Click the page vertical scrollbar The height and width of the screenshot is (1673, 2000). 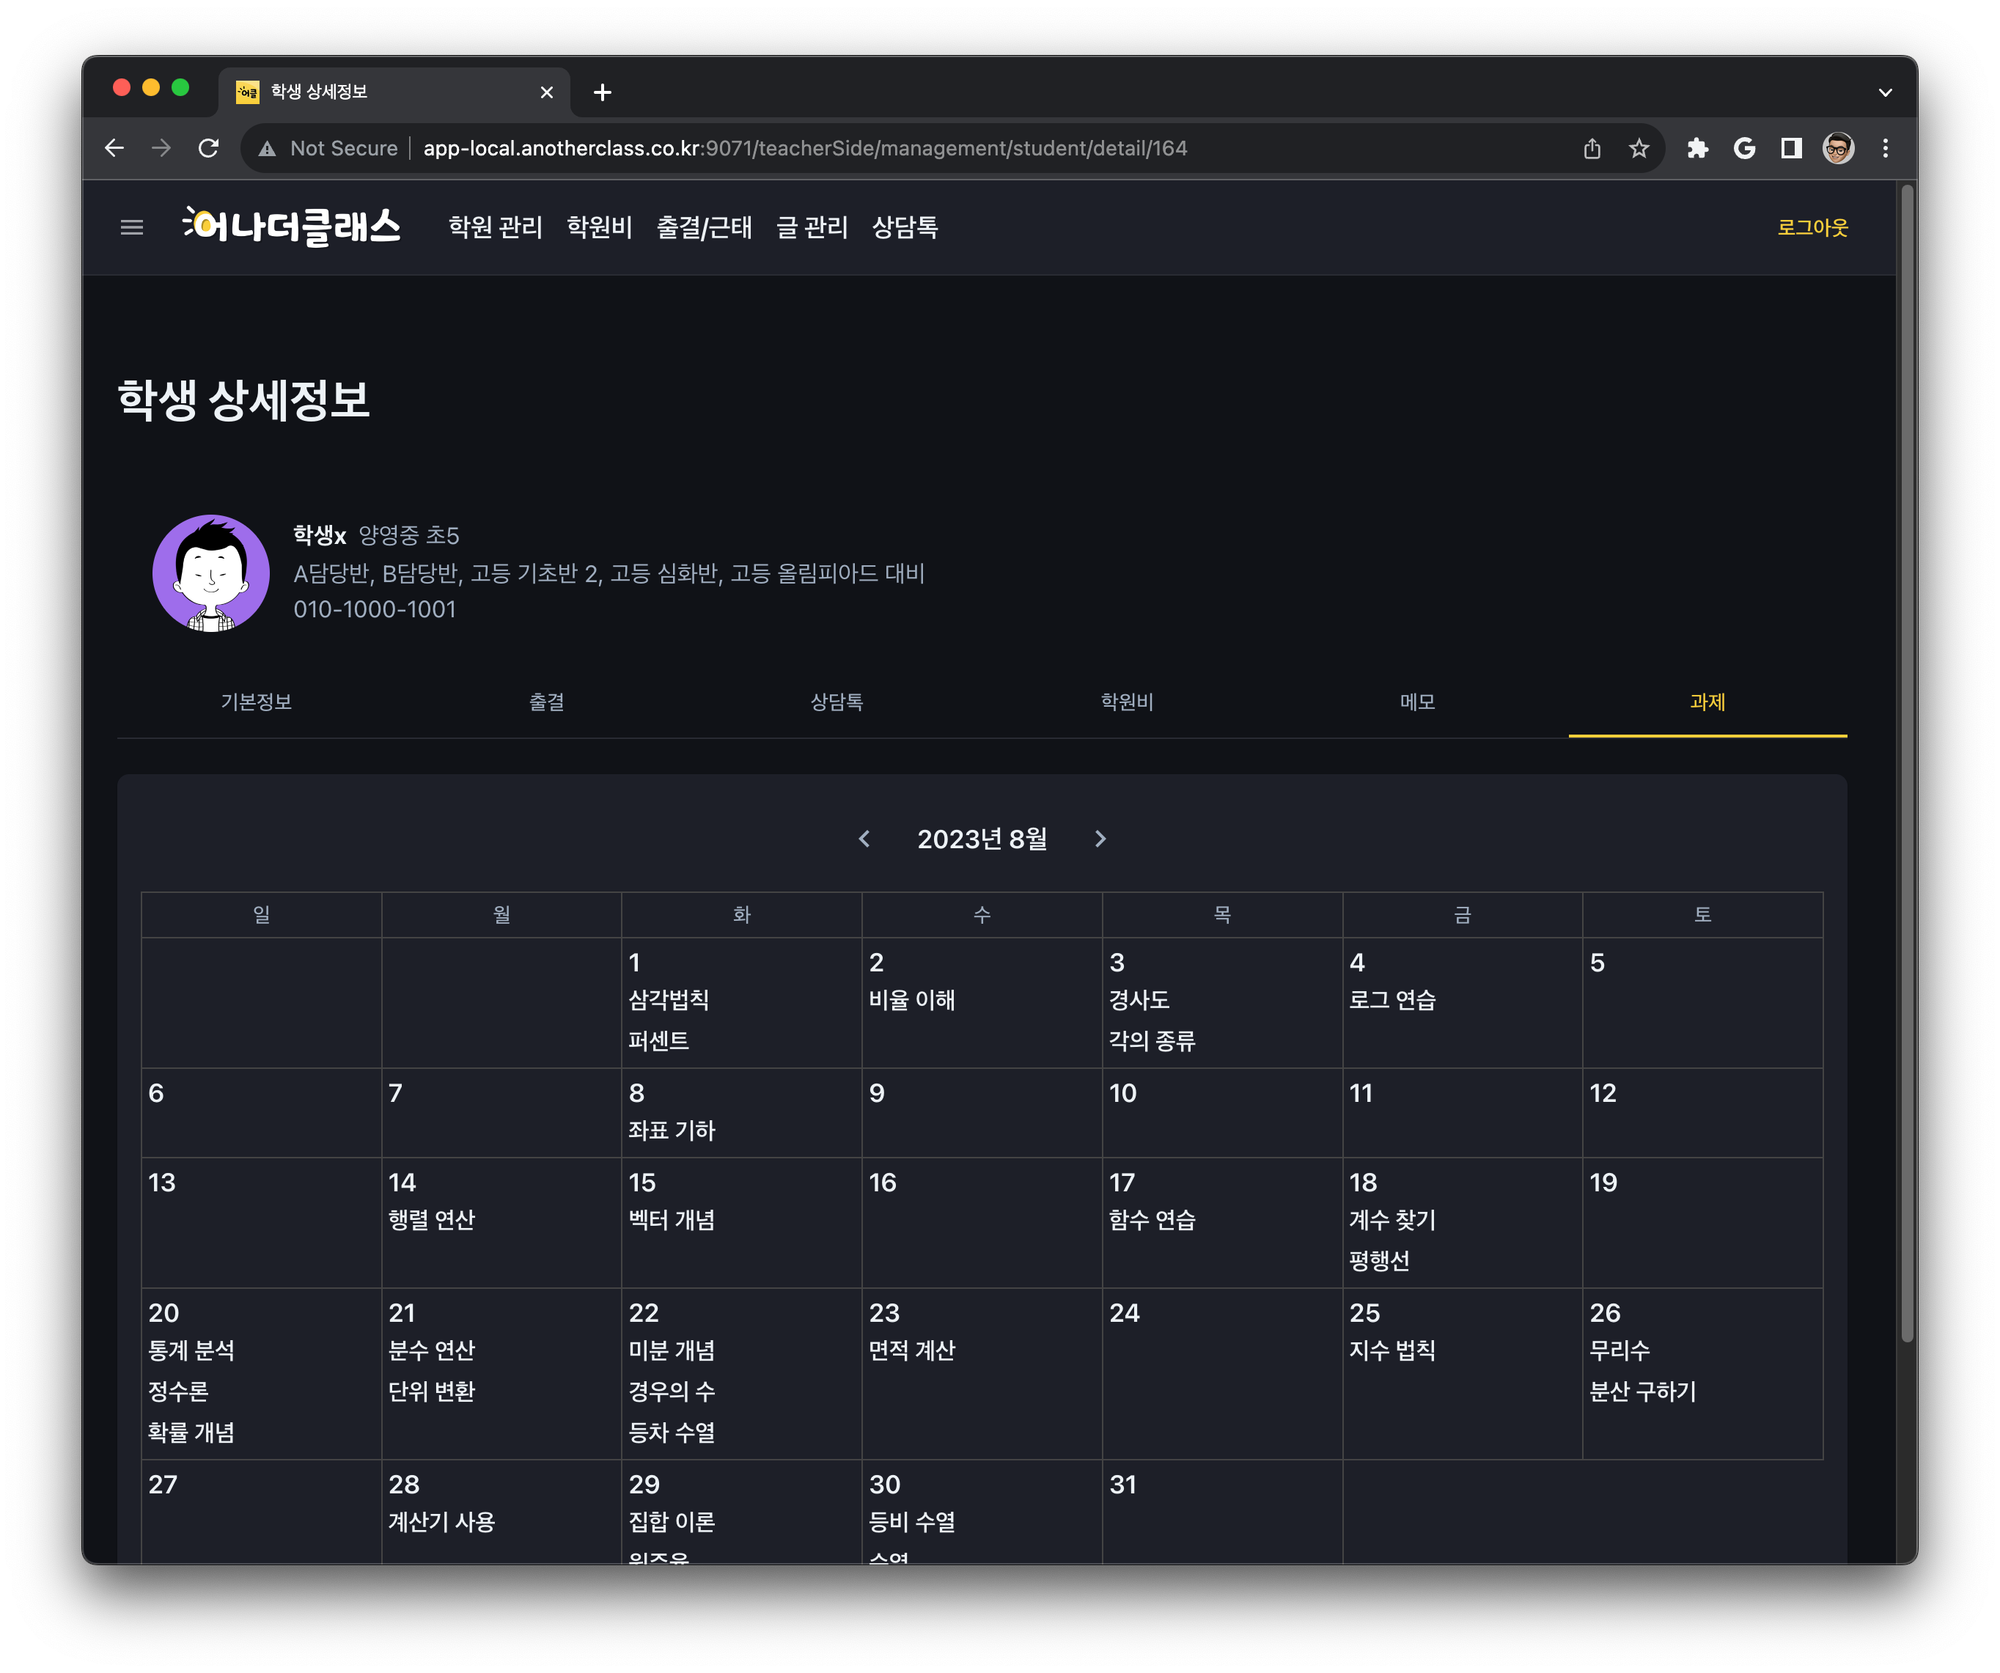[1907, 764]
